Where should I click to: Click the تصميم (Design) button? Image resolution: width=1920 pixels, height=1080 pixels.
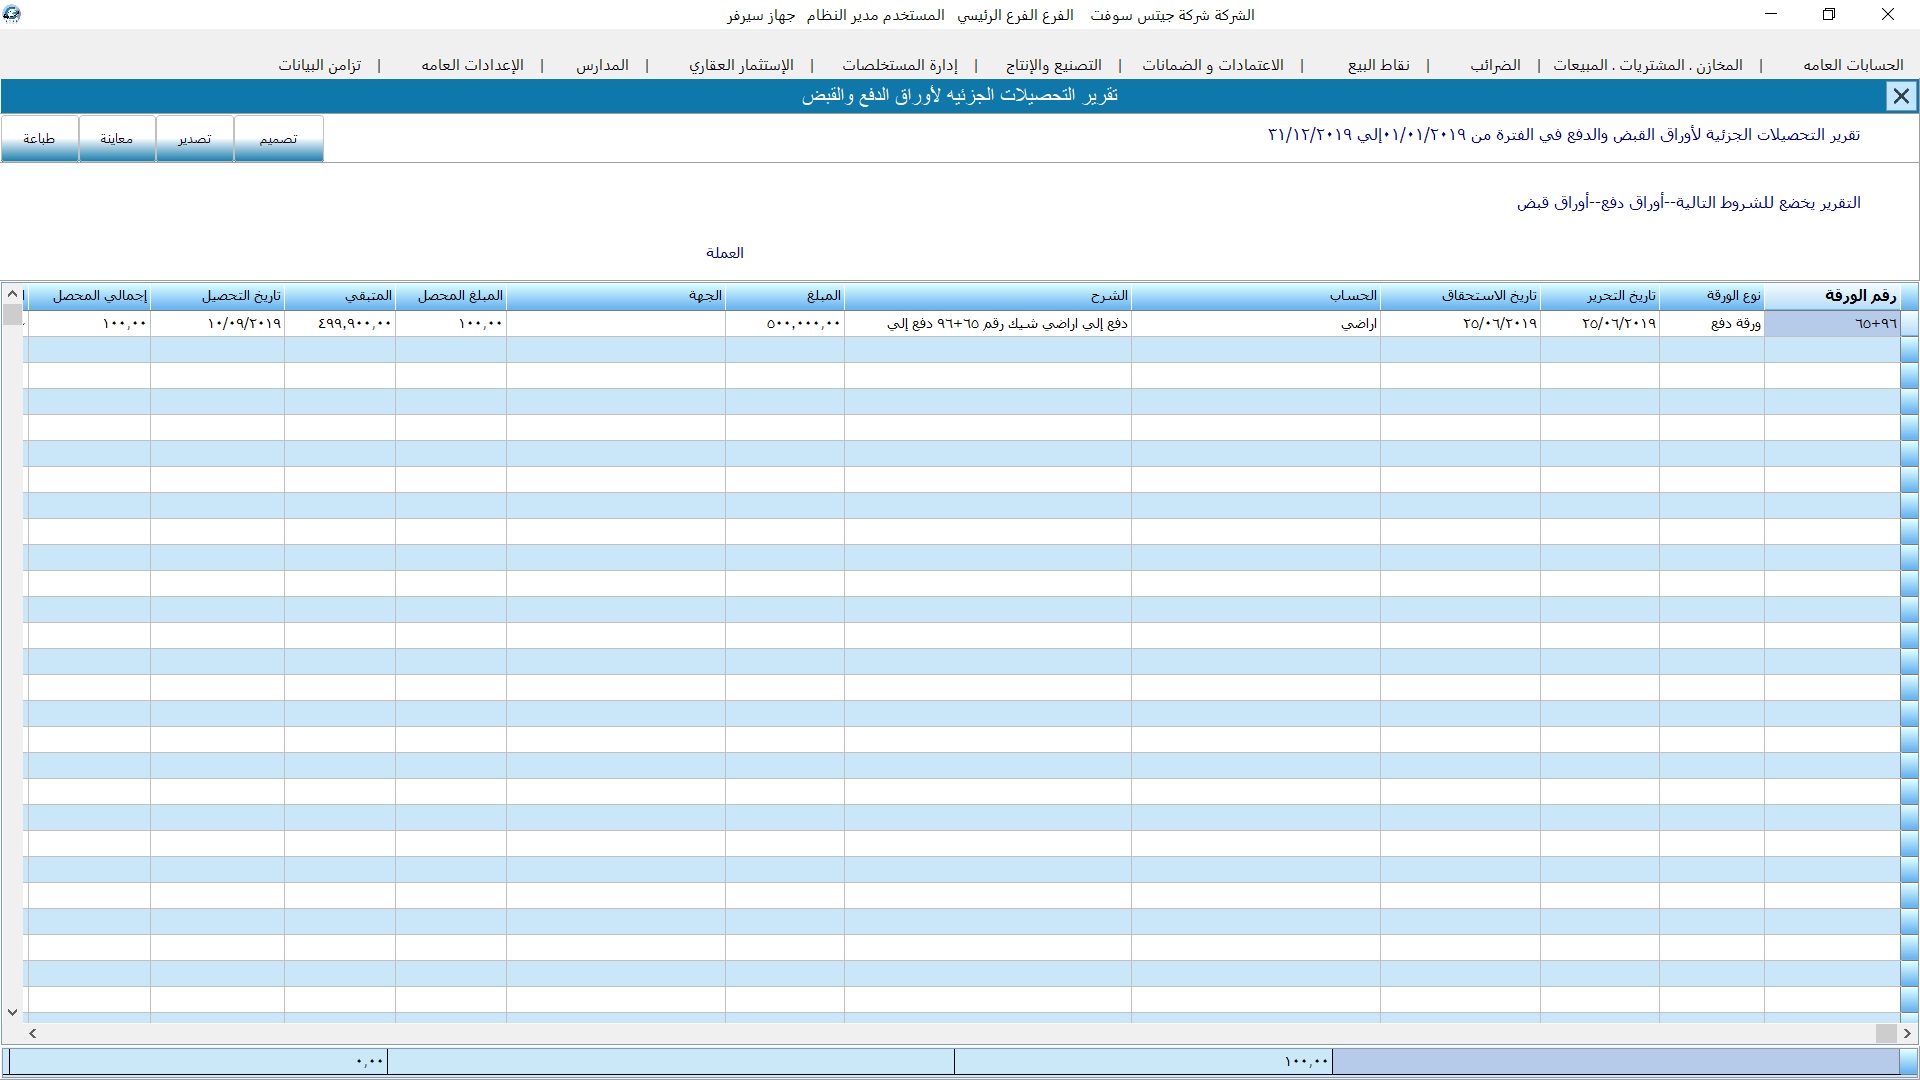pyautogui.click(x=279, y=138)
